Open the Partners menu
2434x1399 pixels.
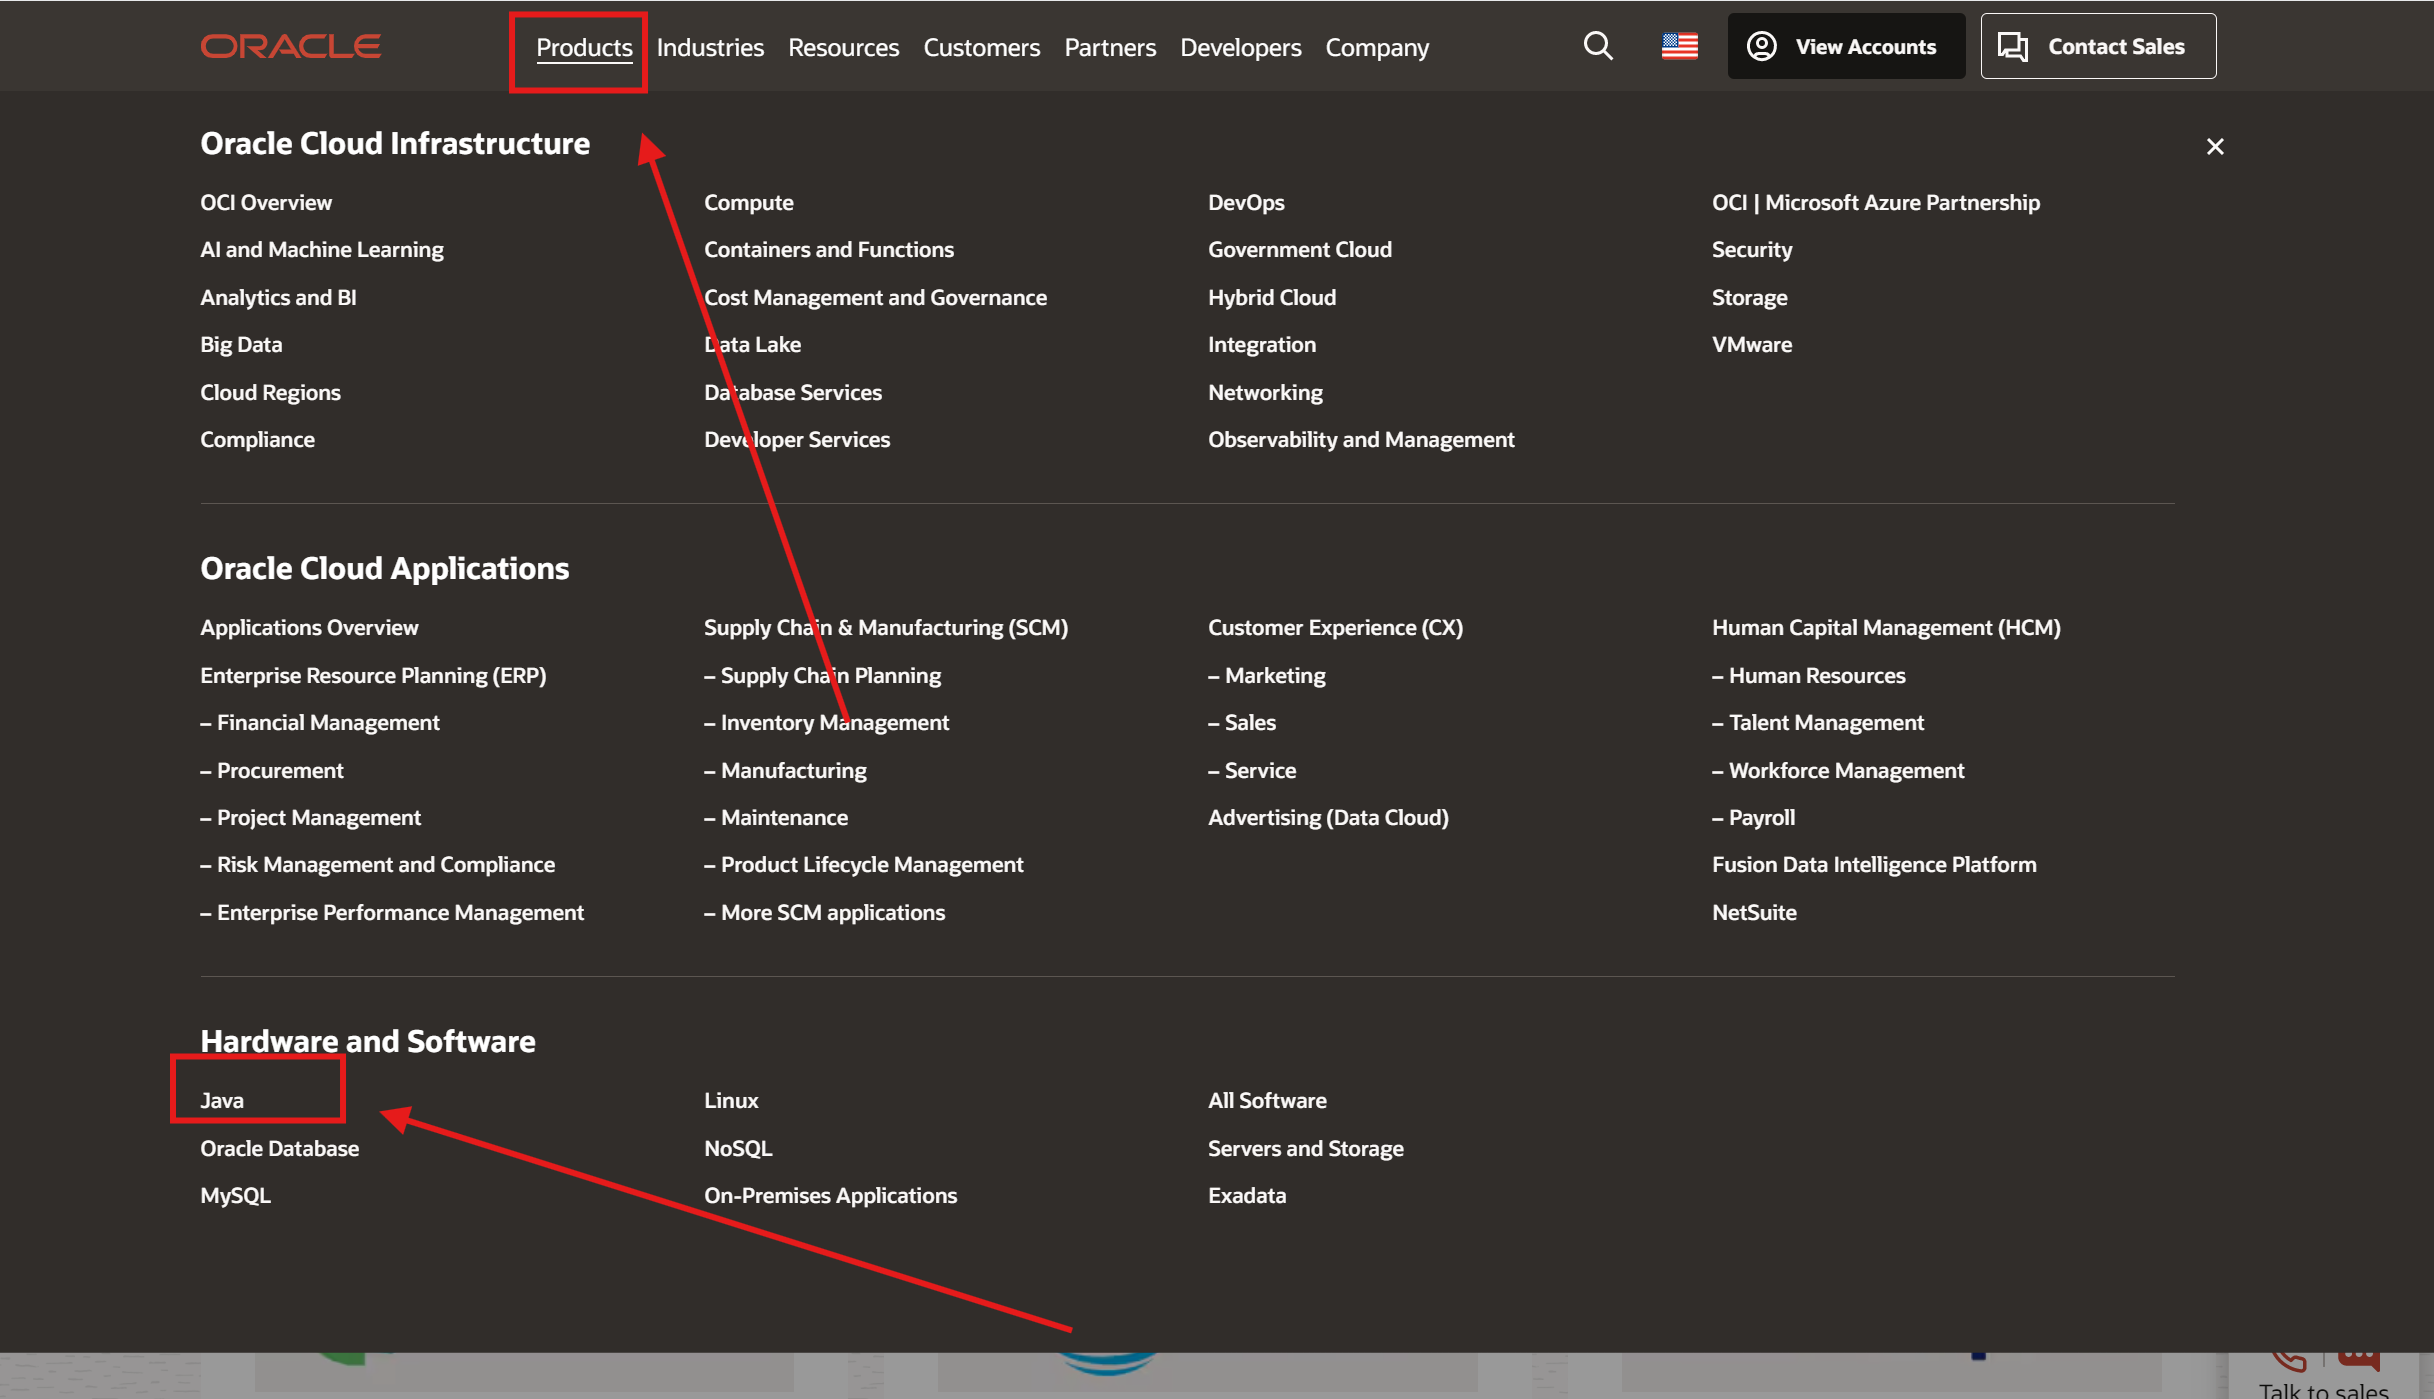(1110, 47)
